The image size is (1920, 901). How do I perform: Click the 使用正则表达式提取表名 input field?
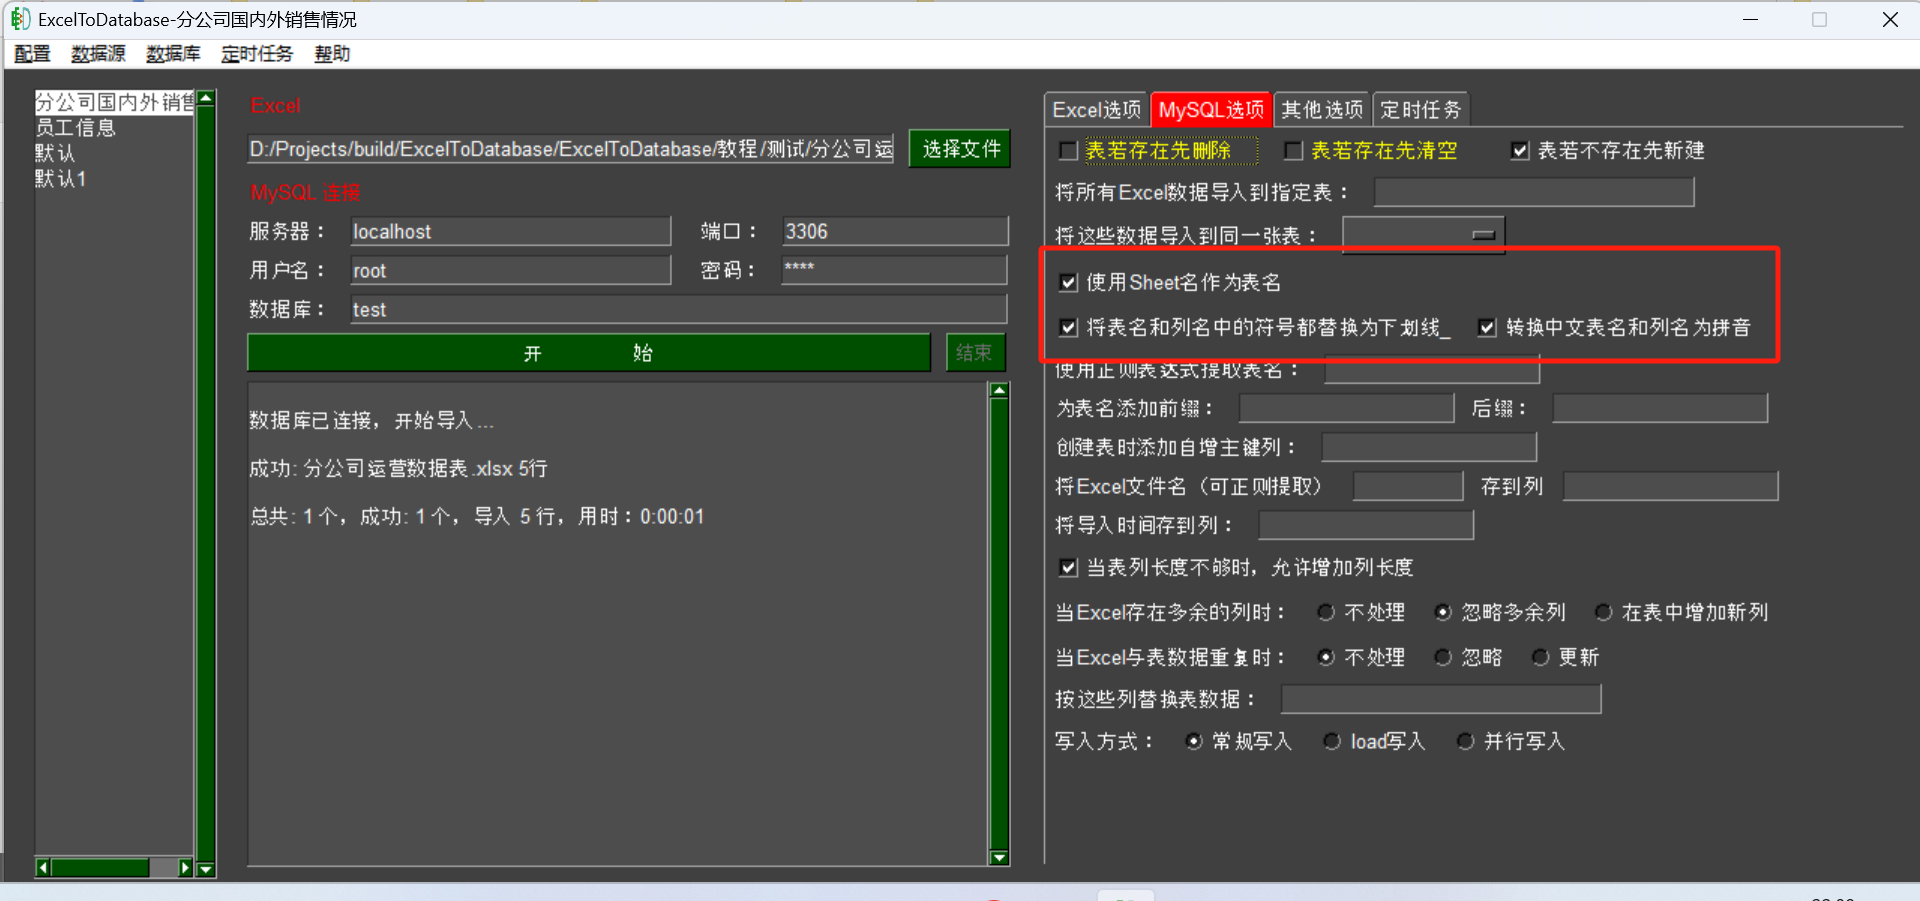[1432, 371]
